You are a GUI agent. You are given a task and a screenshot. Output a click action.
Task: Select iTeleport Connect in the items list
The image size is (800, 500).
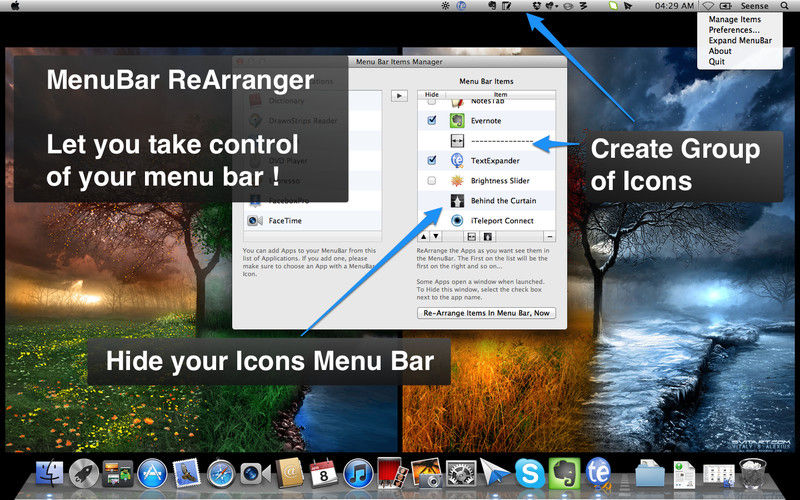[x=486, y=220]
